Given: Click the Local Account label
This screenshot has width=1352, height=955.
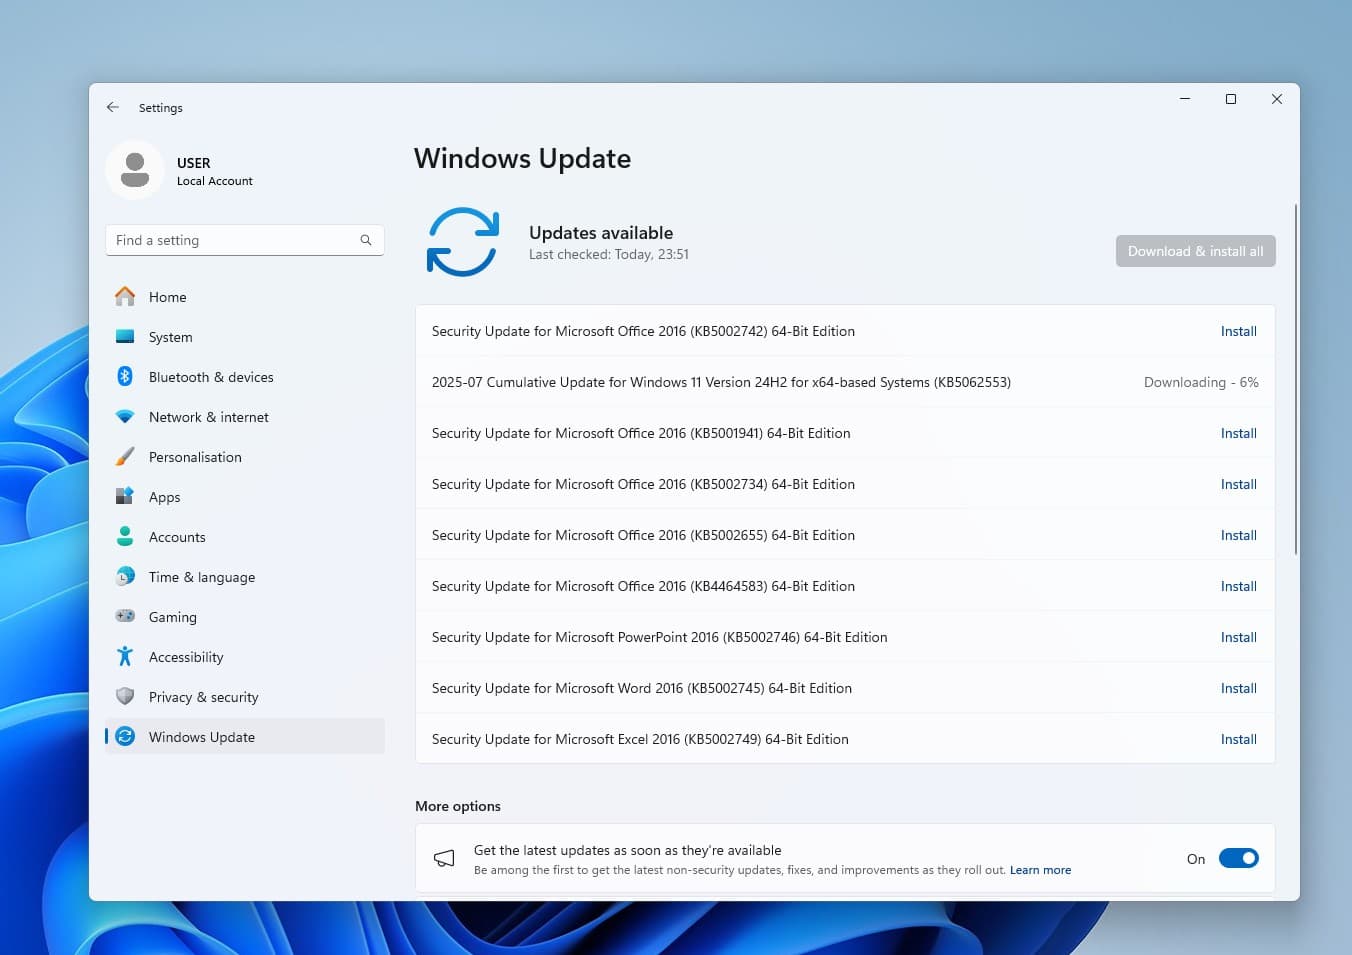Looking at the screenshot, I should tap(215, 181).
